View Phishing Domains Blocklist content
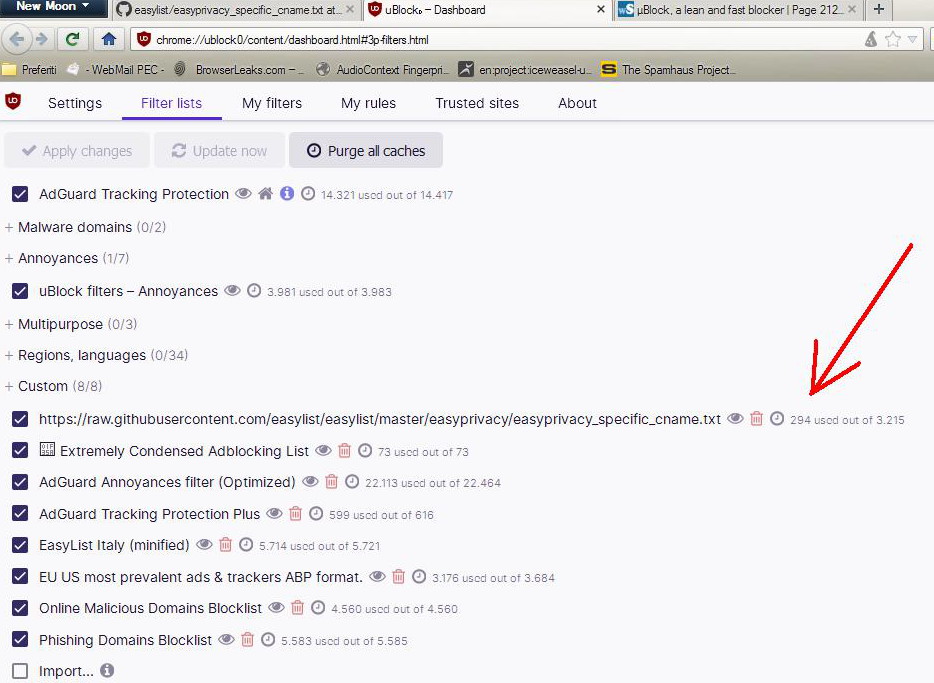This screenshot has width=934, height=683. coord(226,640)
